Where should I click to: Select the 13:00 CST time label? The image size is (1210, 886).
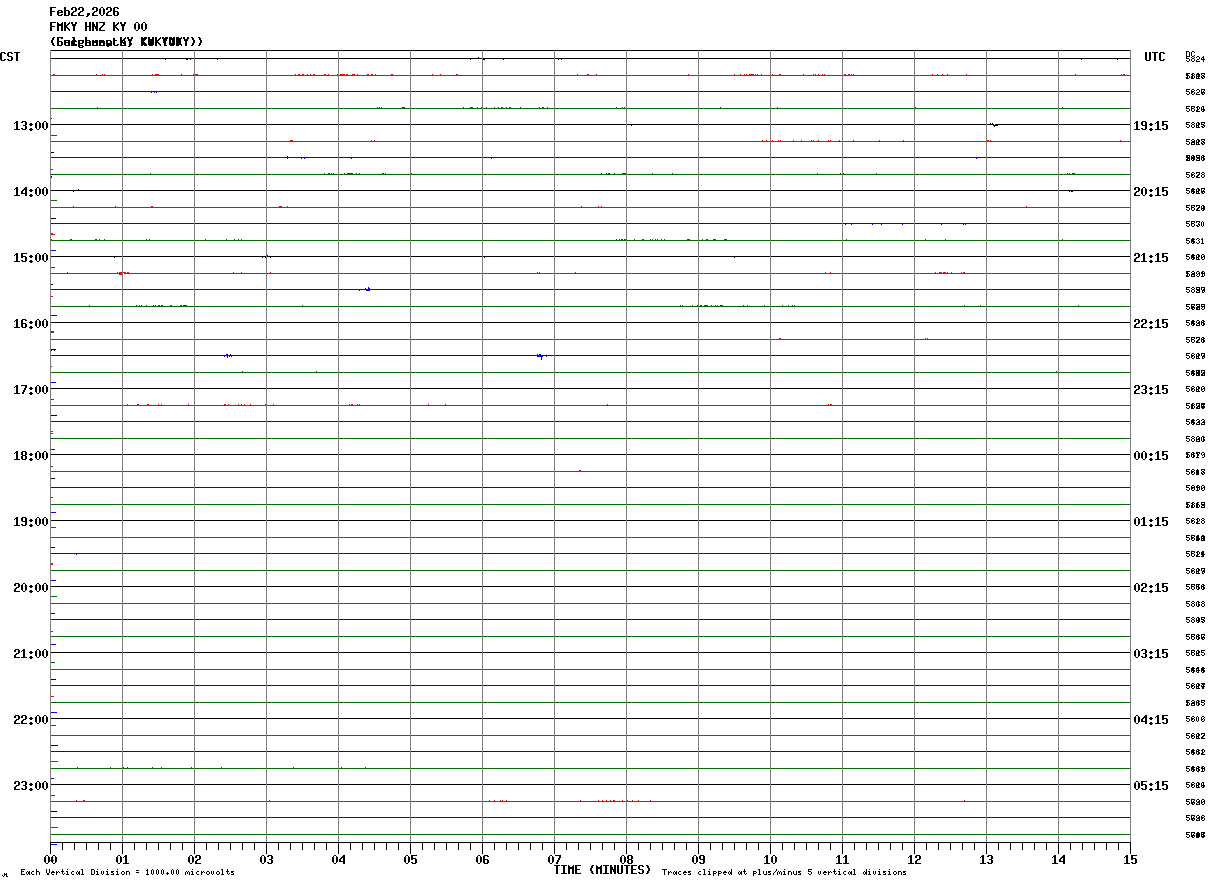[30, 126]
